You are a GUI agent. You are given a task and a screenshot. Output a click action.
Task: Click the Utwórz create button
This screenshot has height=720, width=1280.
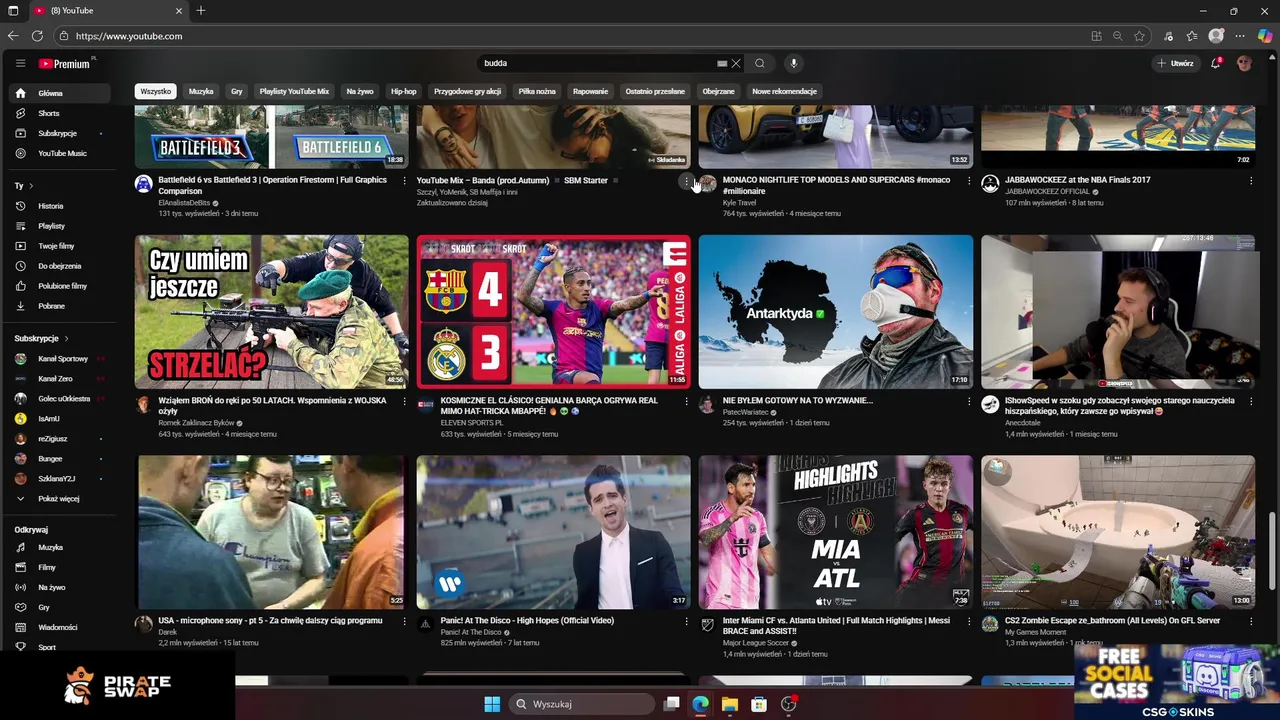tap(1175, 63)
